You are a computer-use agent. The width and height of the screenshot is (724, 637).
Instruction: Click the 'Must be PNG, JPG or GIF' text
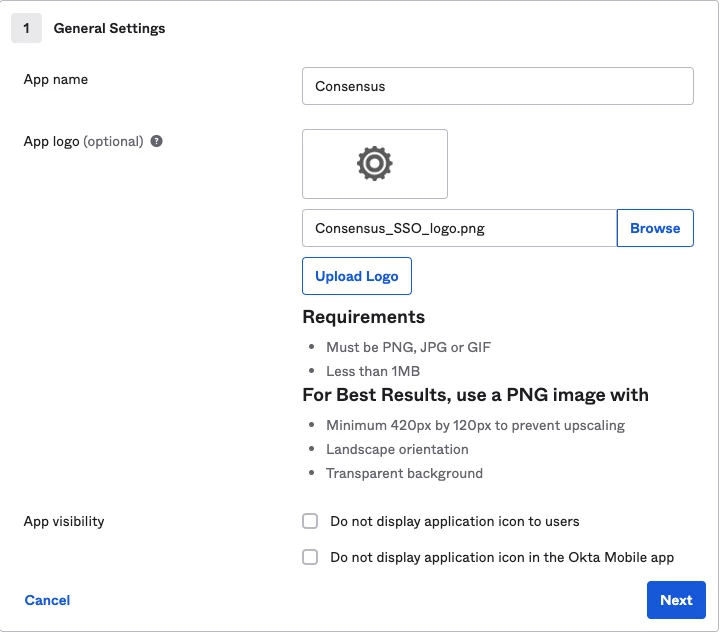pos(408,347)
